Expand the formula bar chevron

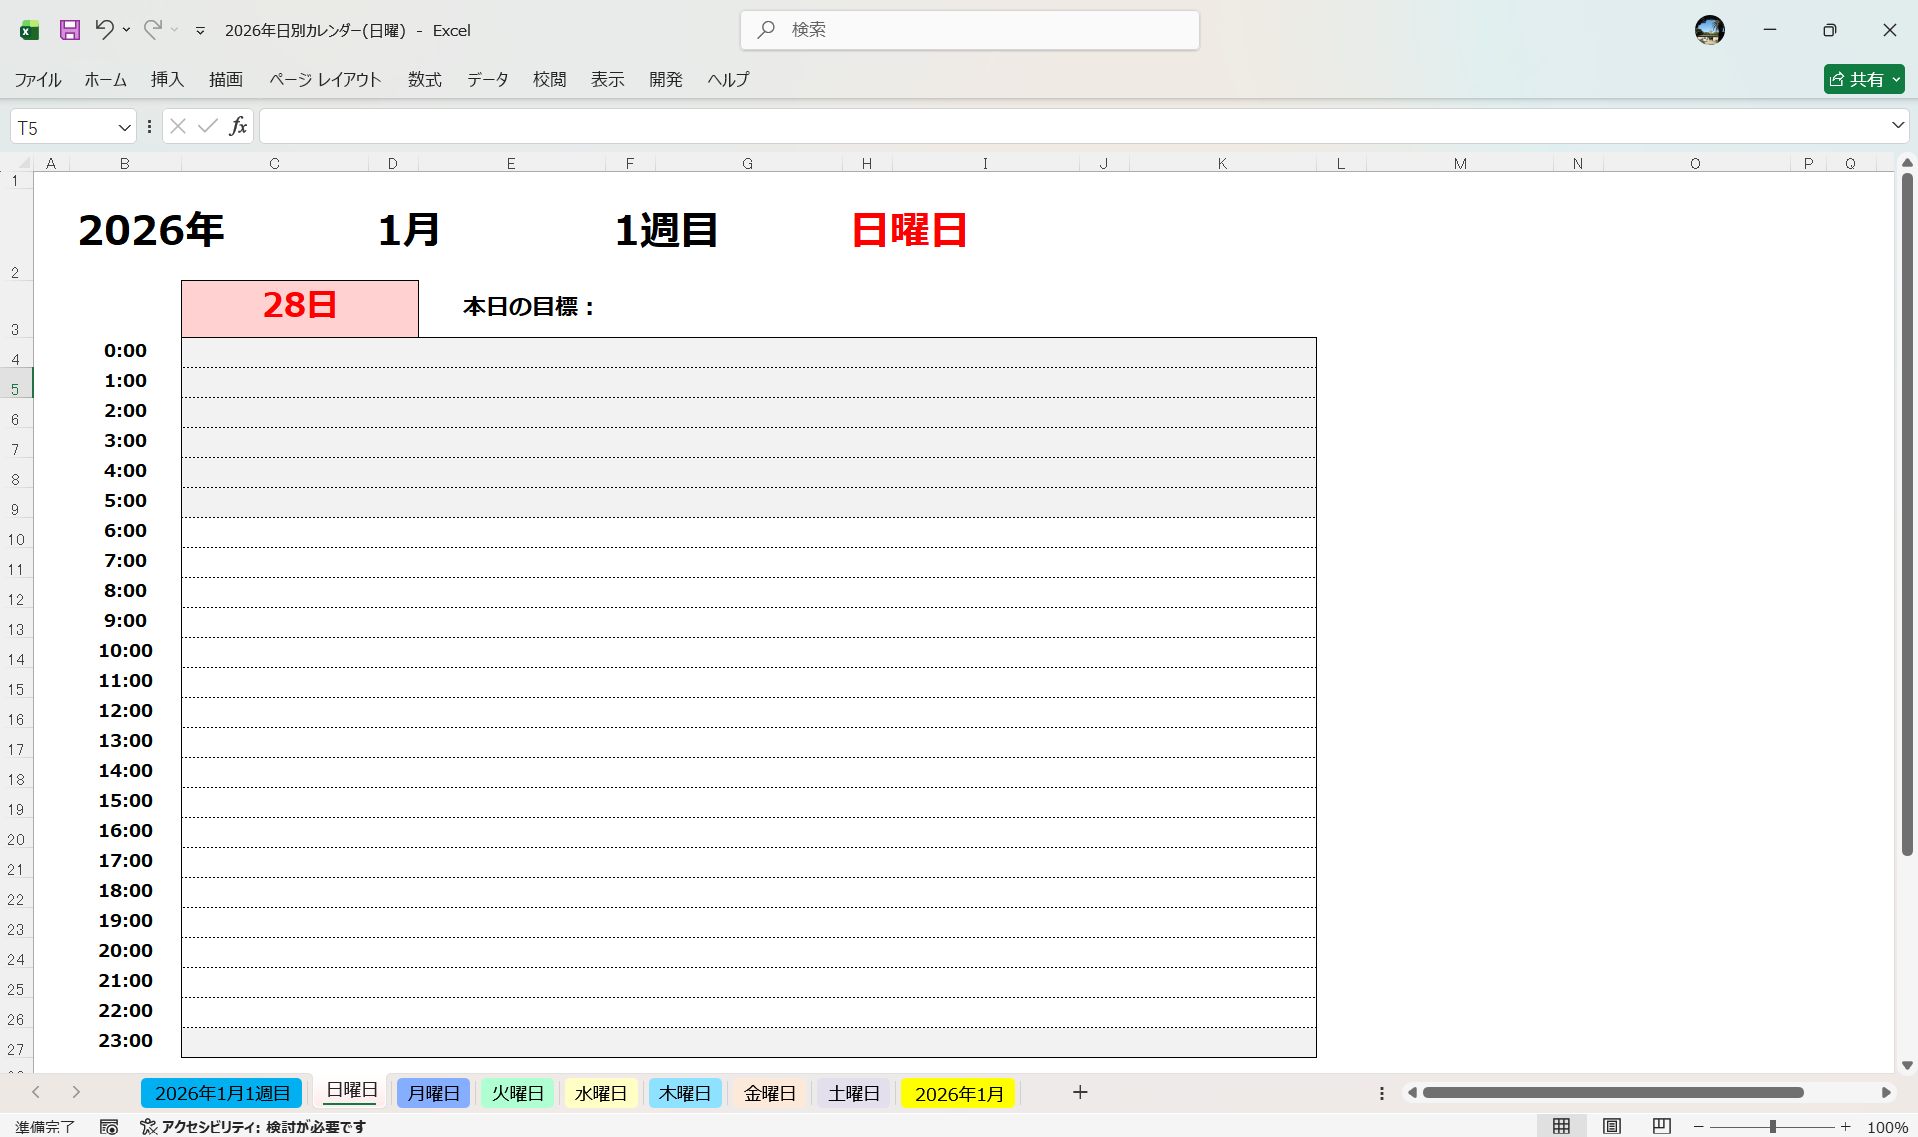tap(1897, 126)
